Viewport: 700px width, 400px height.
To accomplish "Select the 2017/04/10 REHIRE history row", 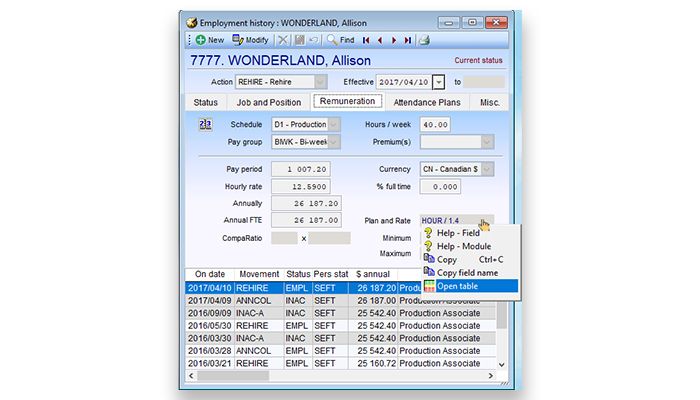I will (x=304, y=288).
